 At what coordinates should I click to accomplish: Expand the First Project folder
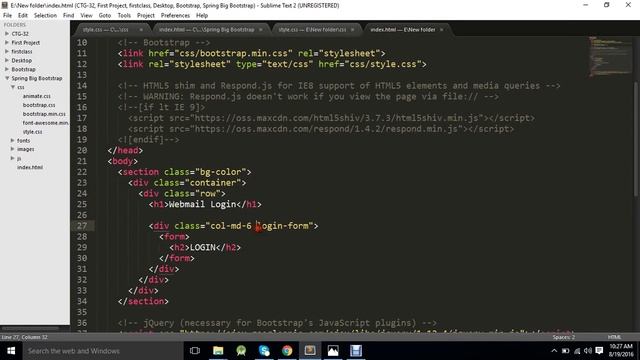7,42
